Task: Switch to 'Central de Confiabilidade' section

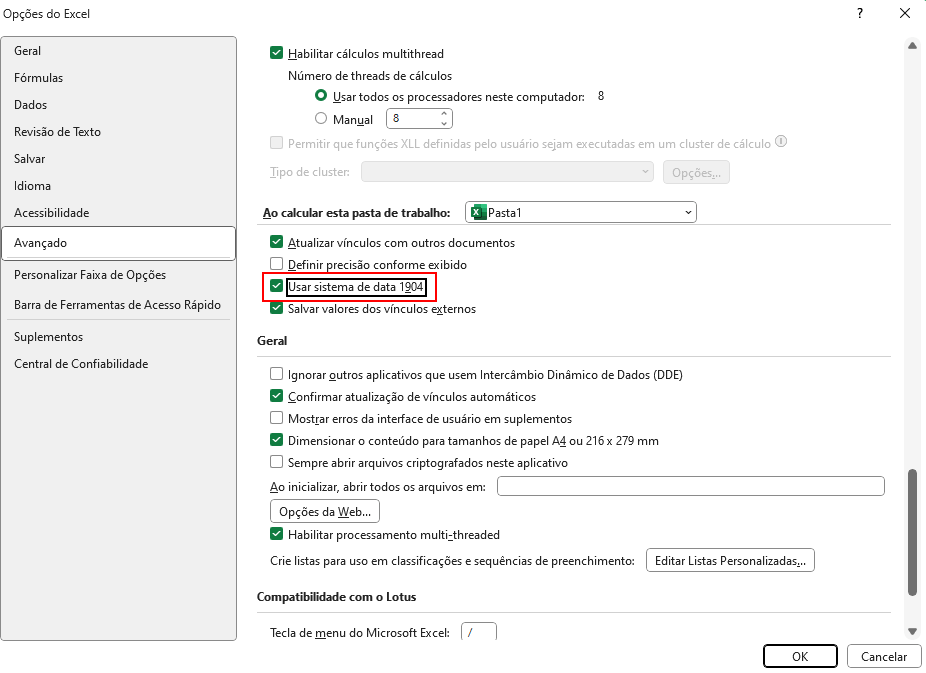Action: [x=81, y=364]
